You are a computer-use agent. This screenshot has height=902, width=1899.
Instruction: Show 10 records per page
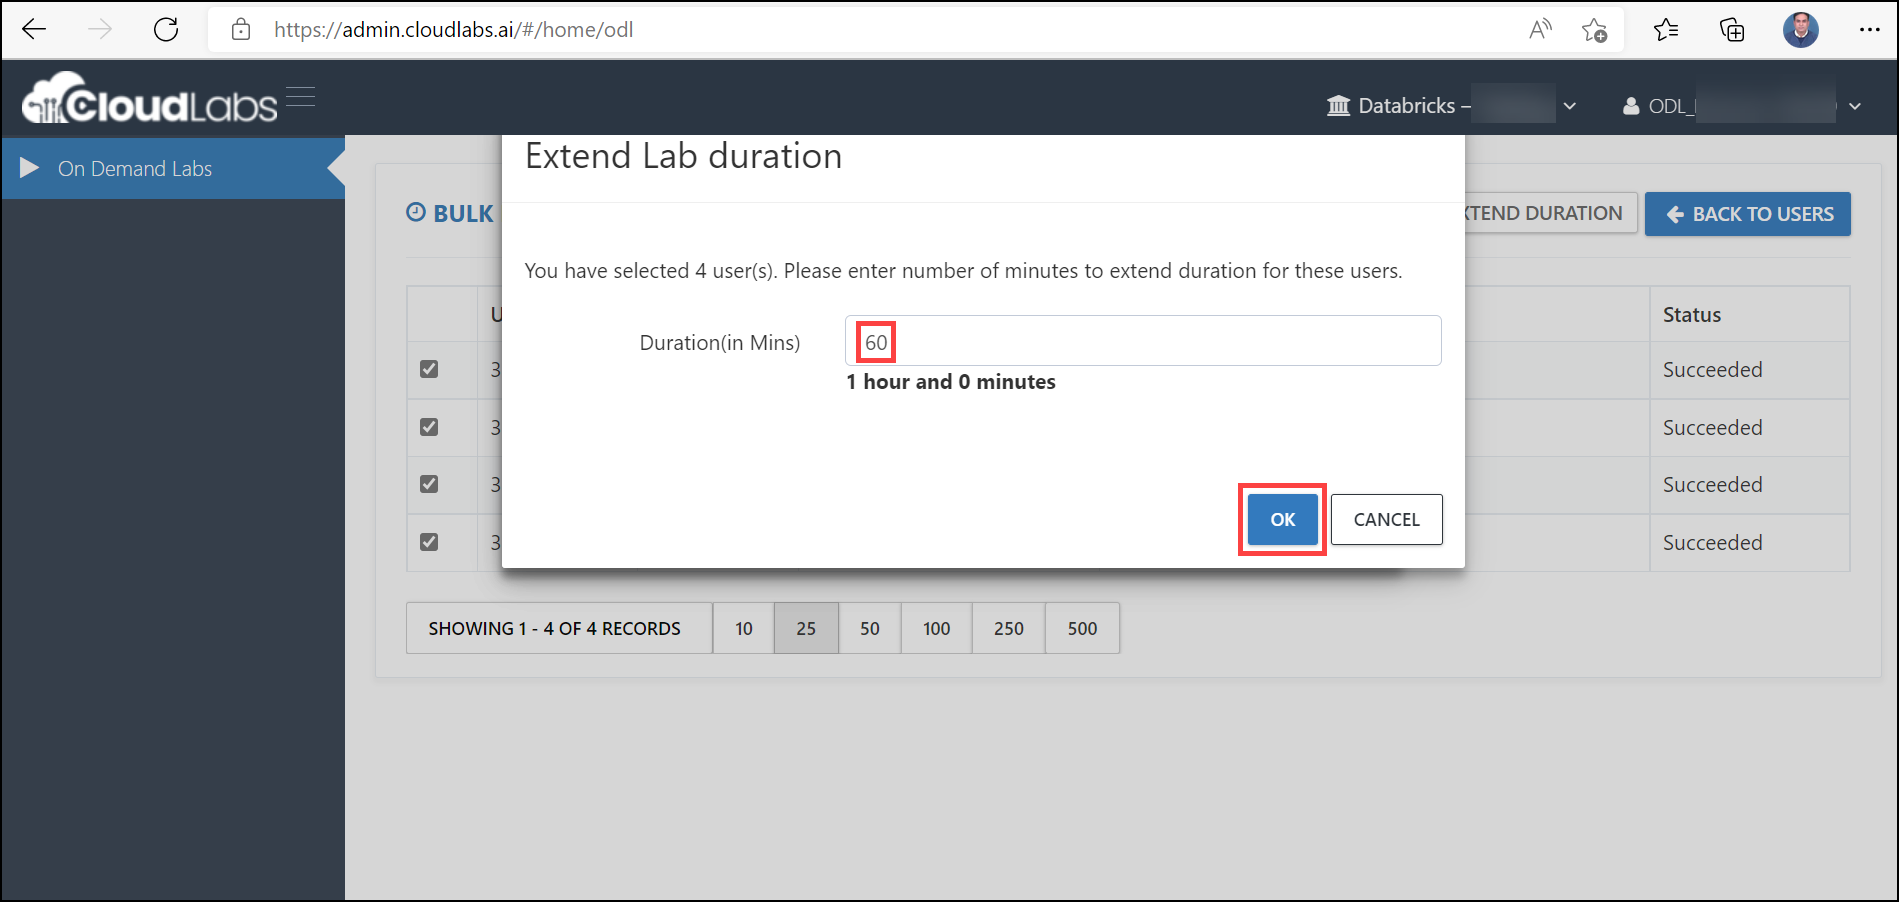click(x=744, y=628)
